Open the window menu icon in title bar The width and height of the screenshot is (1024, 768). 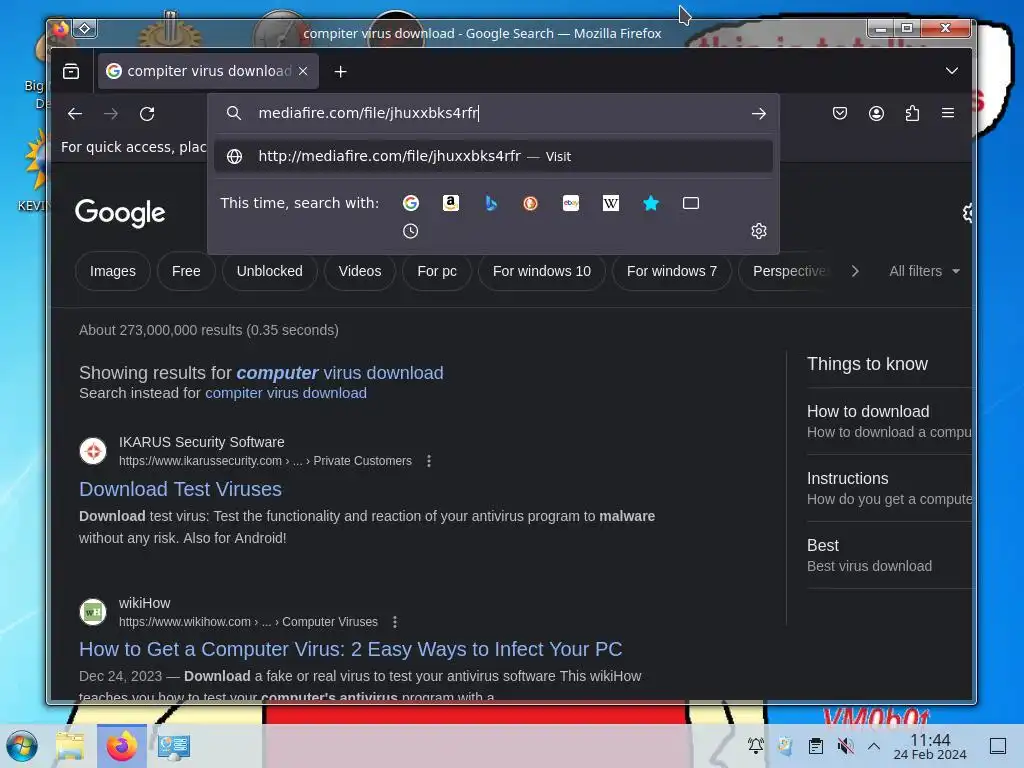coord(85,28)
